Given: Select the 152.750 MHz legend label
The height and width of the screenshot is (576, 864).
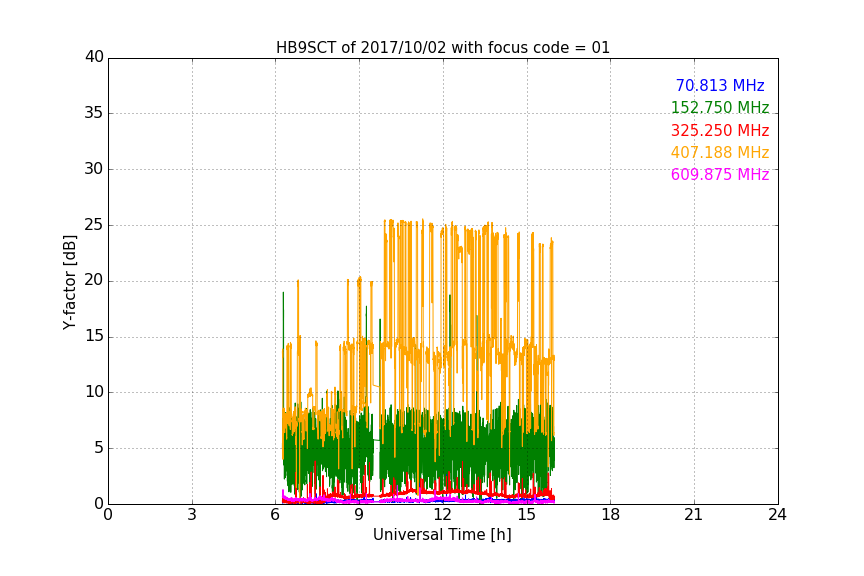Looking at the screenshot, I should [x=720, y=107].
